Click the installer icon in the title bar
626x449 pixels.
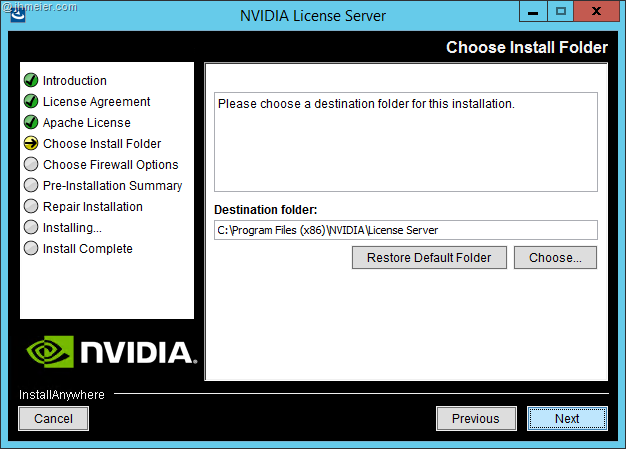pos(12,14)
